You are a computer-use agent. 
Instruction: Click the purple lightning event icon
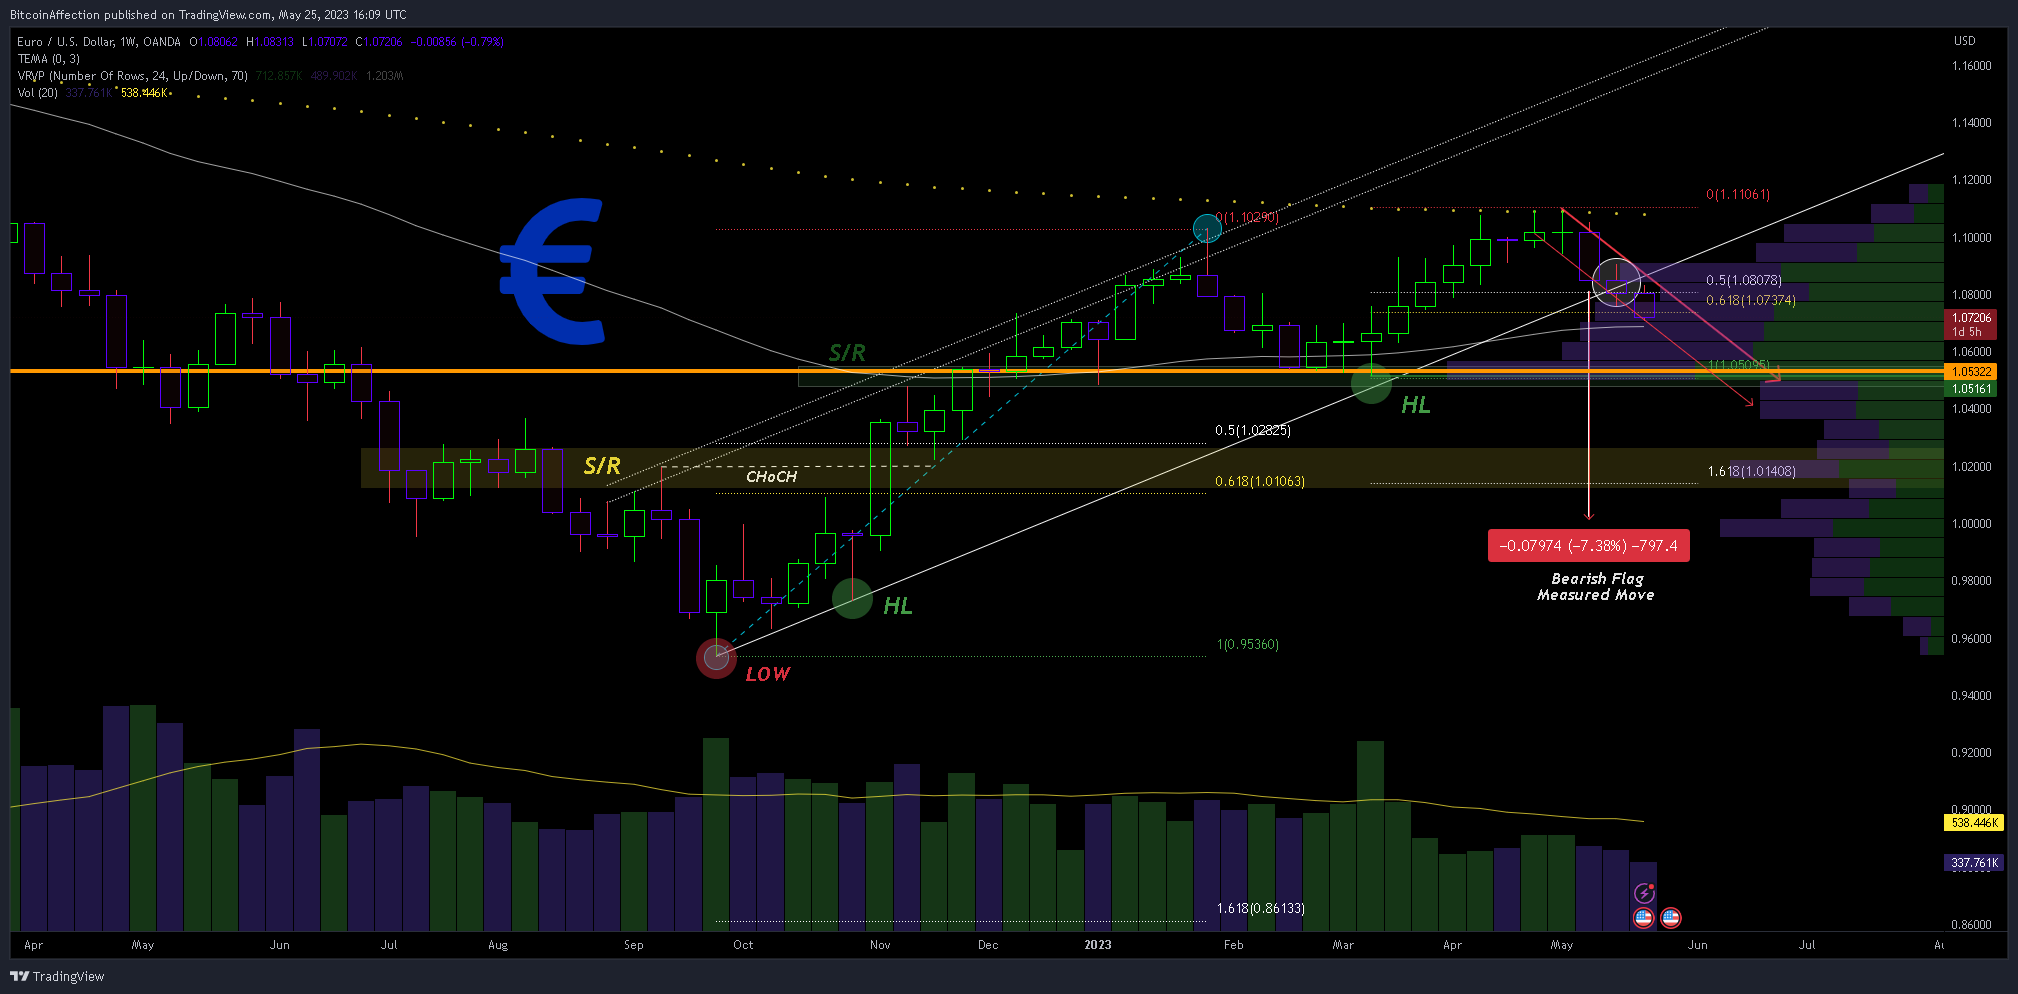[1644, 893]
